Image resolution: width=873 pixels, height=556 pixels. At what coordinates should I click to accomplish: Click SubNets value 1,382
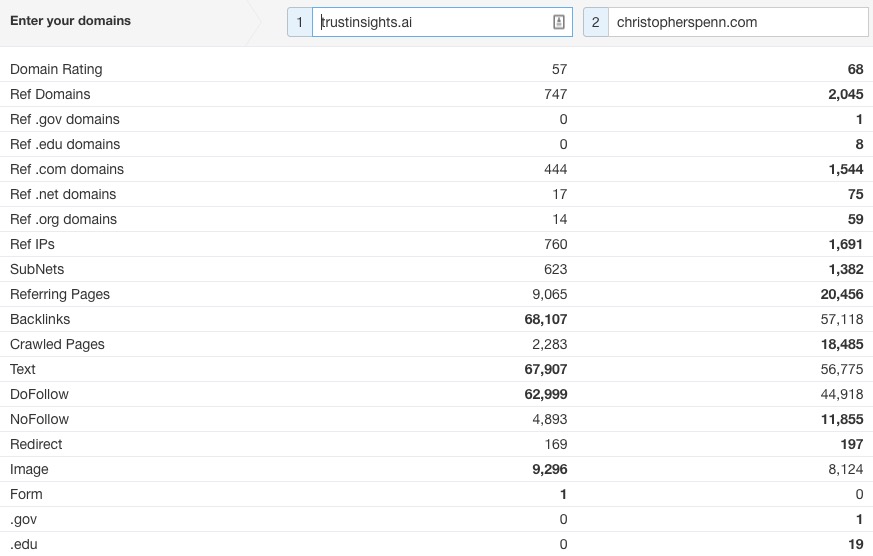(x=846, y=269)
